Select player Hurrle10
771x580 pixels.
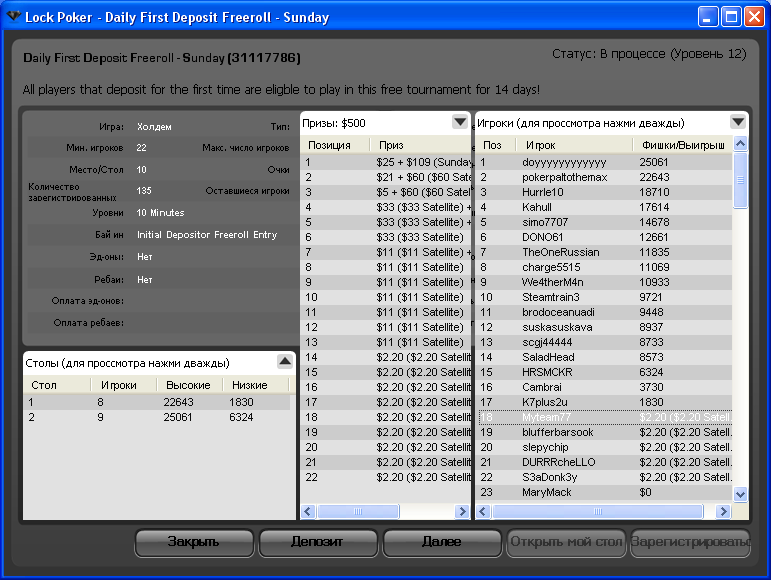click(x=605, y=192)
